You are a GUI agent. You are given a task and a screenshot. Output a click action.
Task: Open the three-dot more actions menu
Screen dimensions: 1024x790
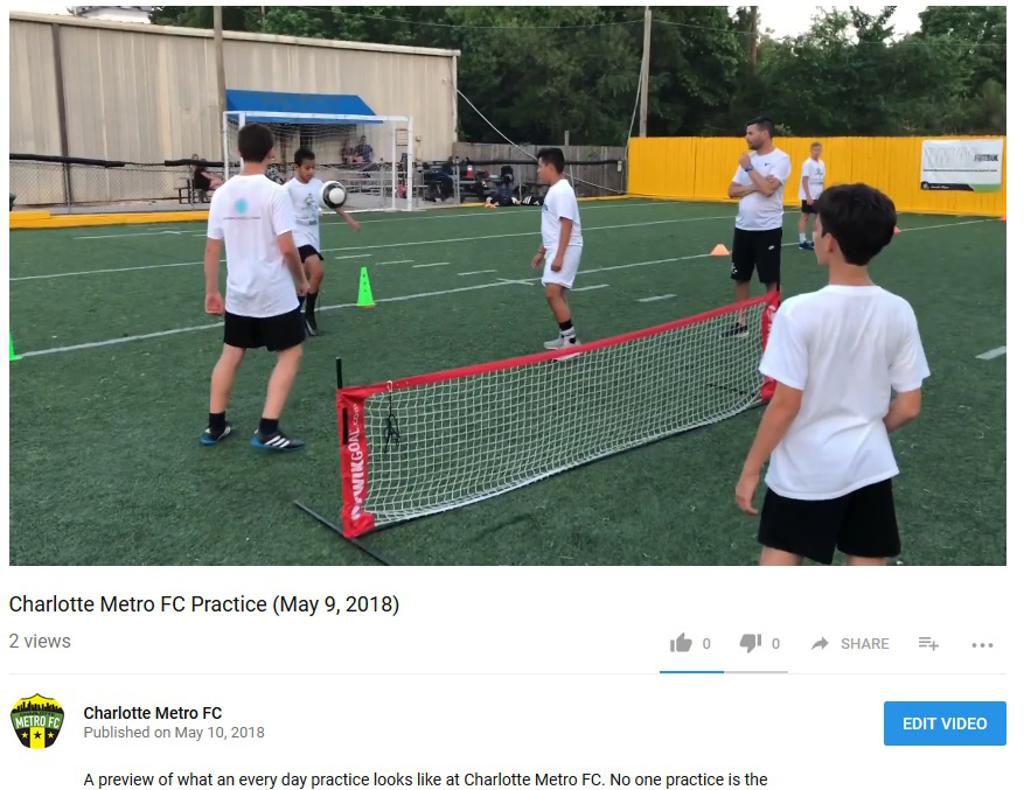click(x=982, y=645)
